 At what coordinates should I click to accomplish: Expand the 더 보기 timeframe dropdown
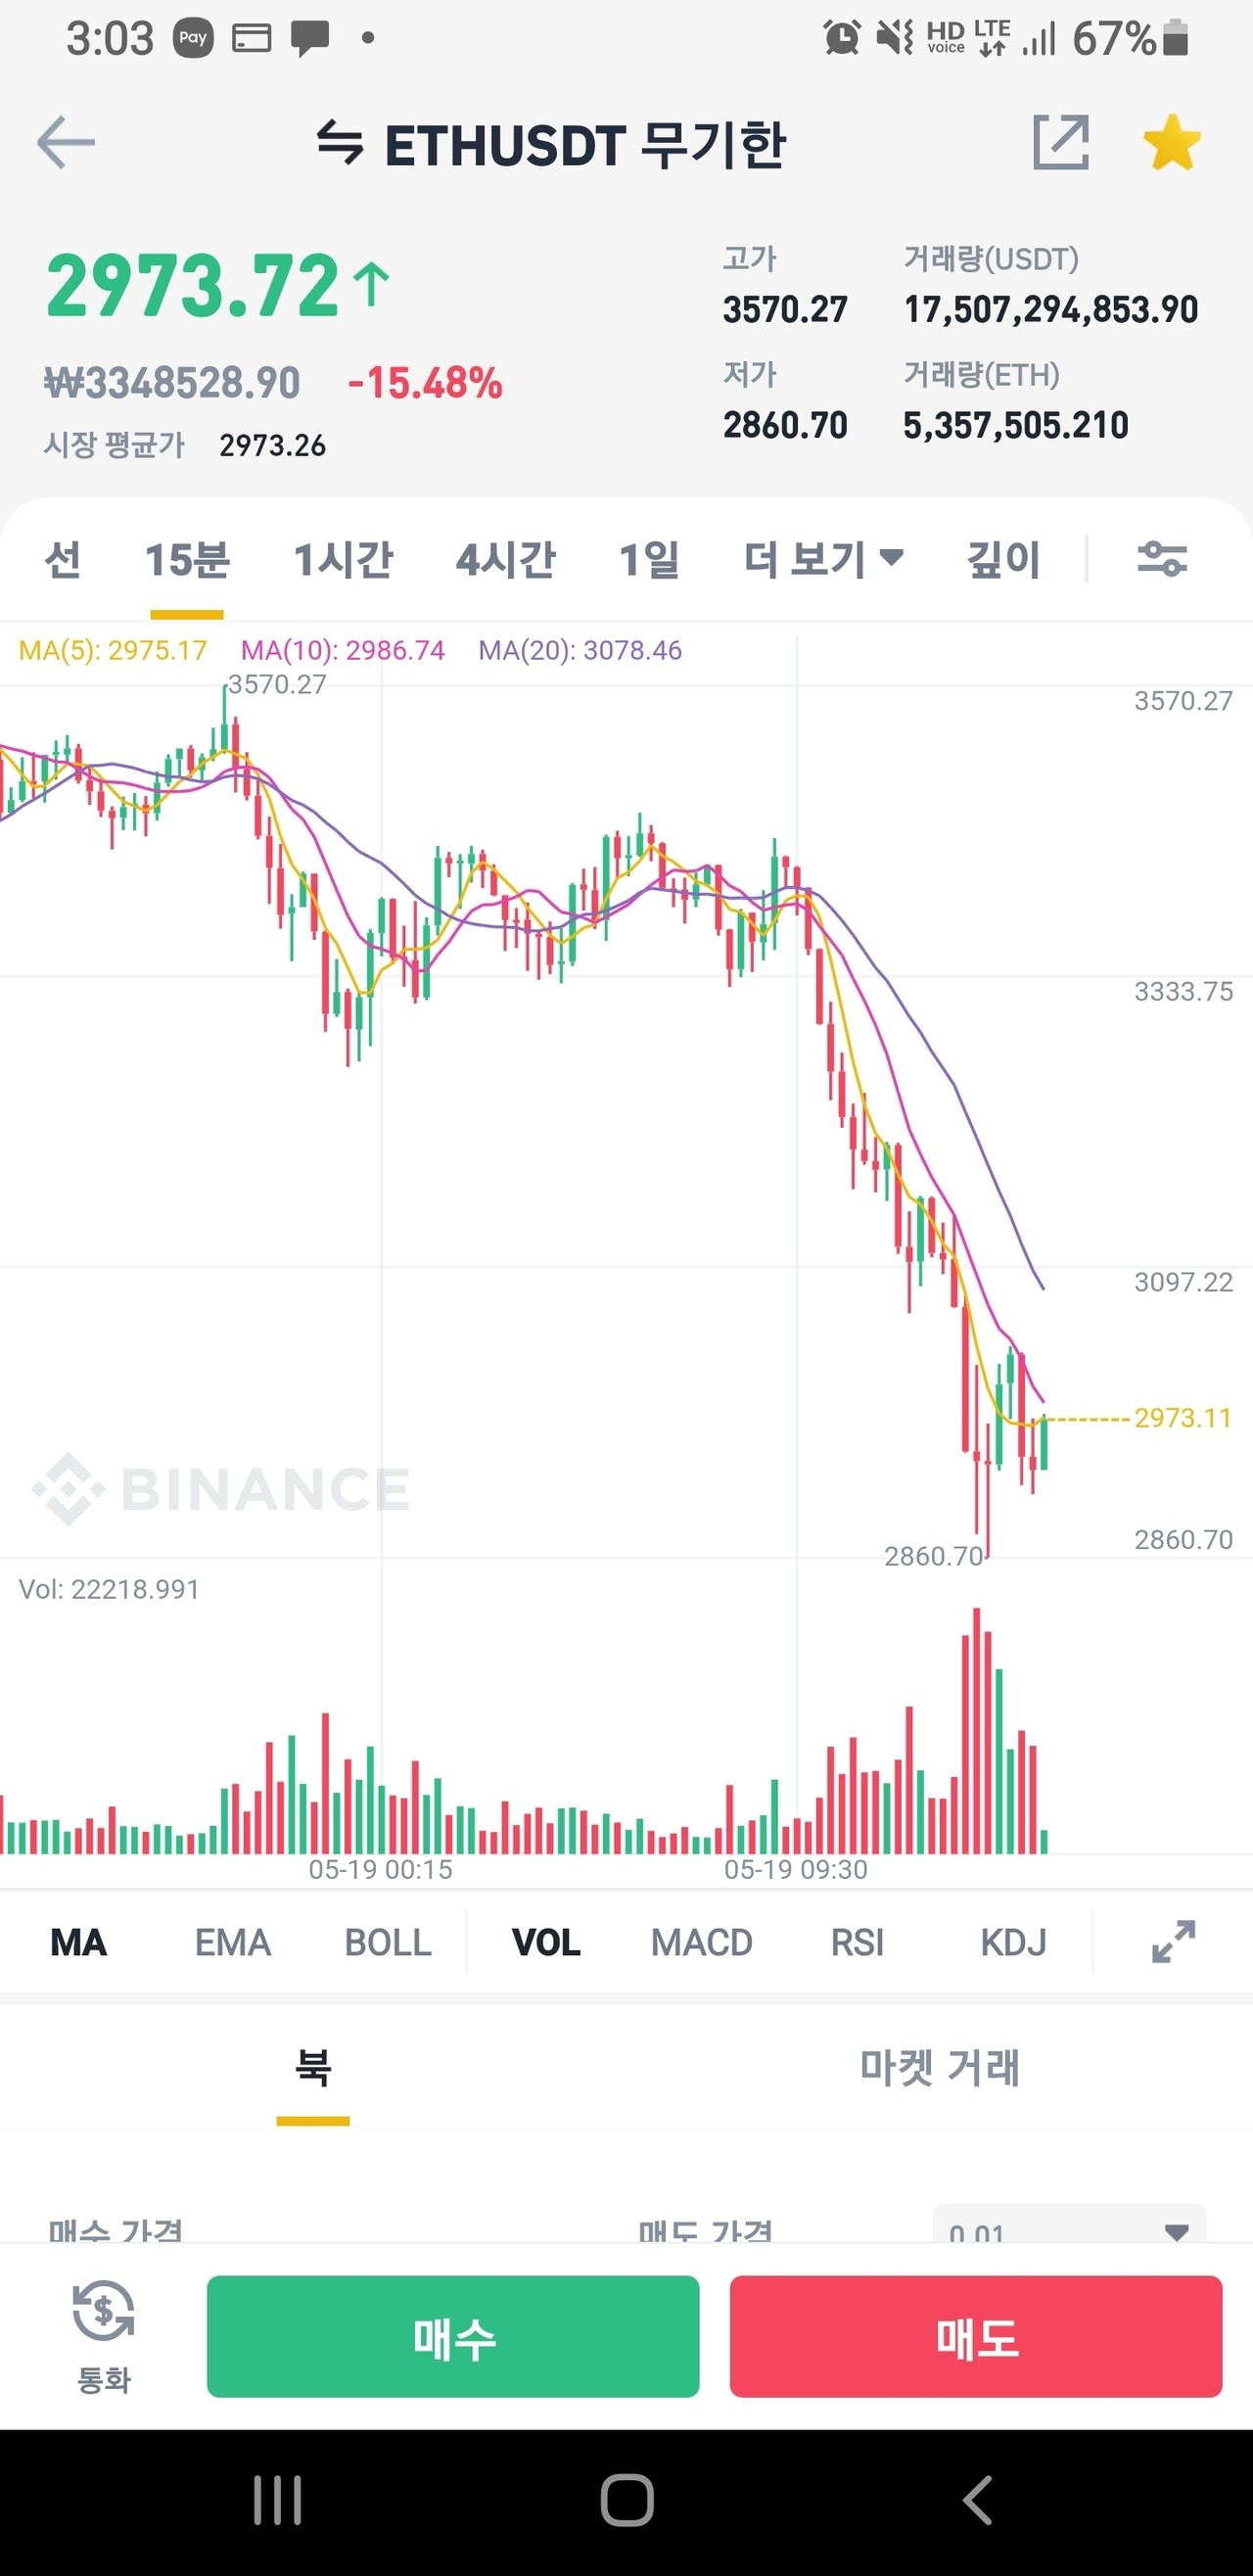[823, 558]
